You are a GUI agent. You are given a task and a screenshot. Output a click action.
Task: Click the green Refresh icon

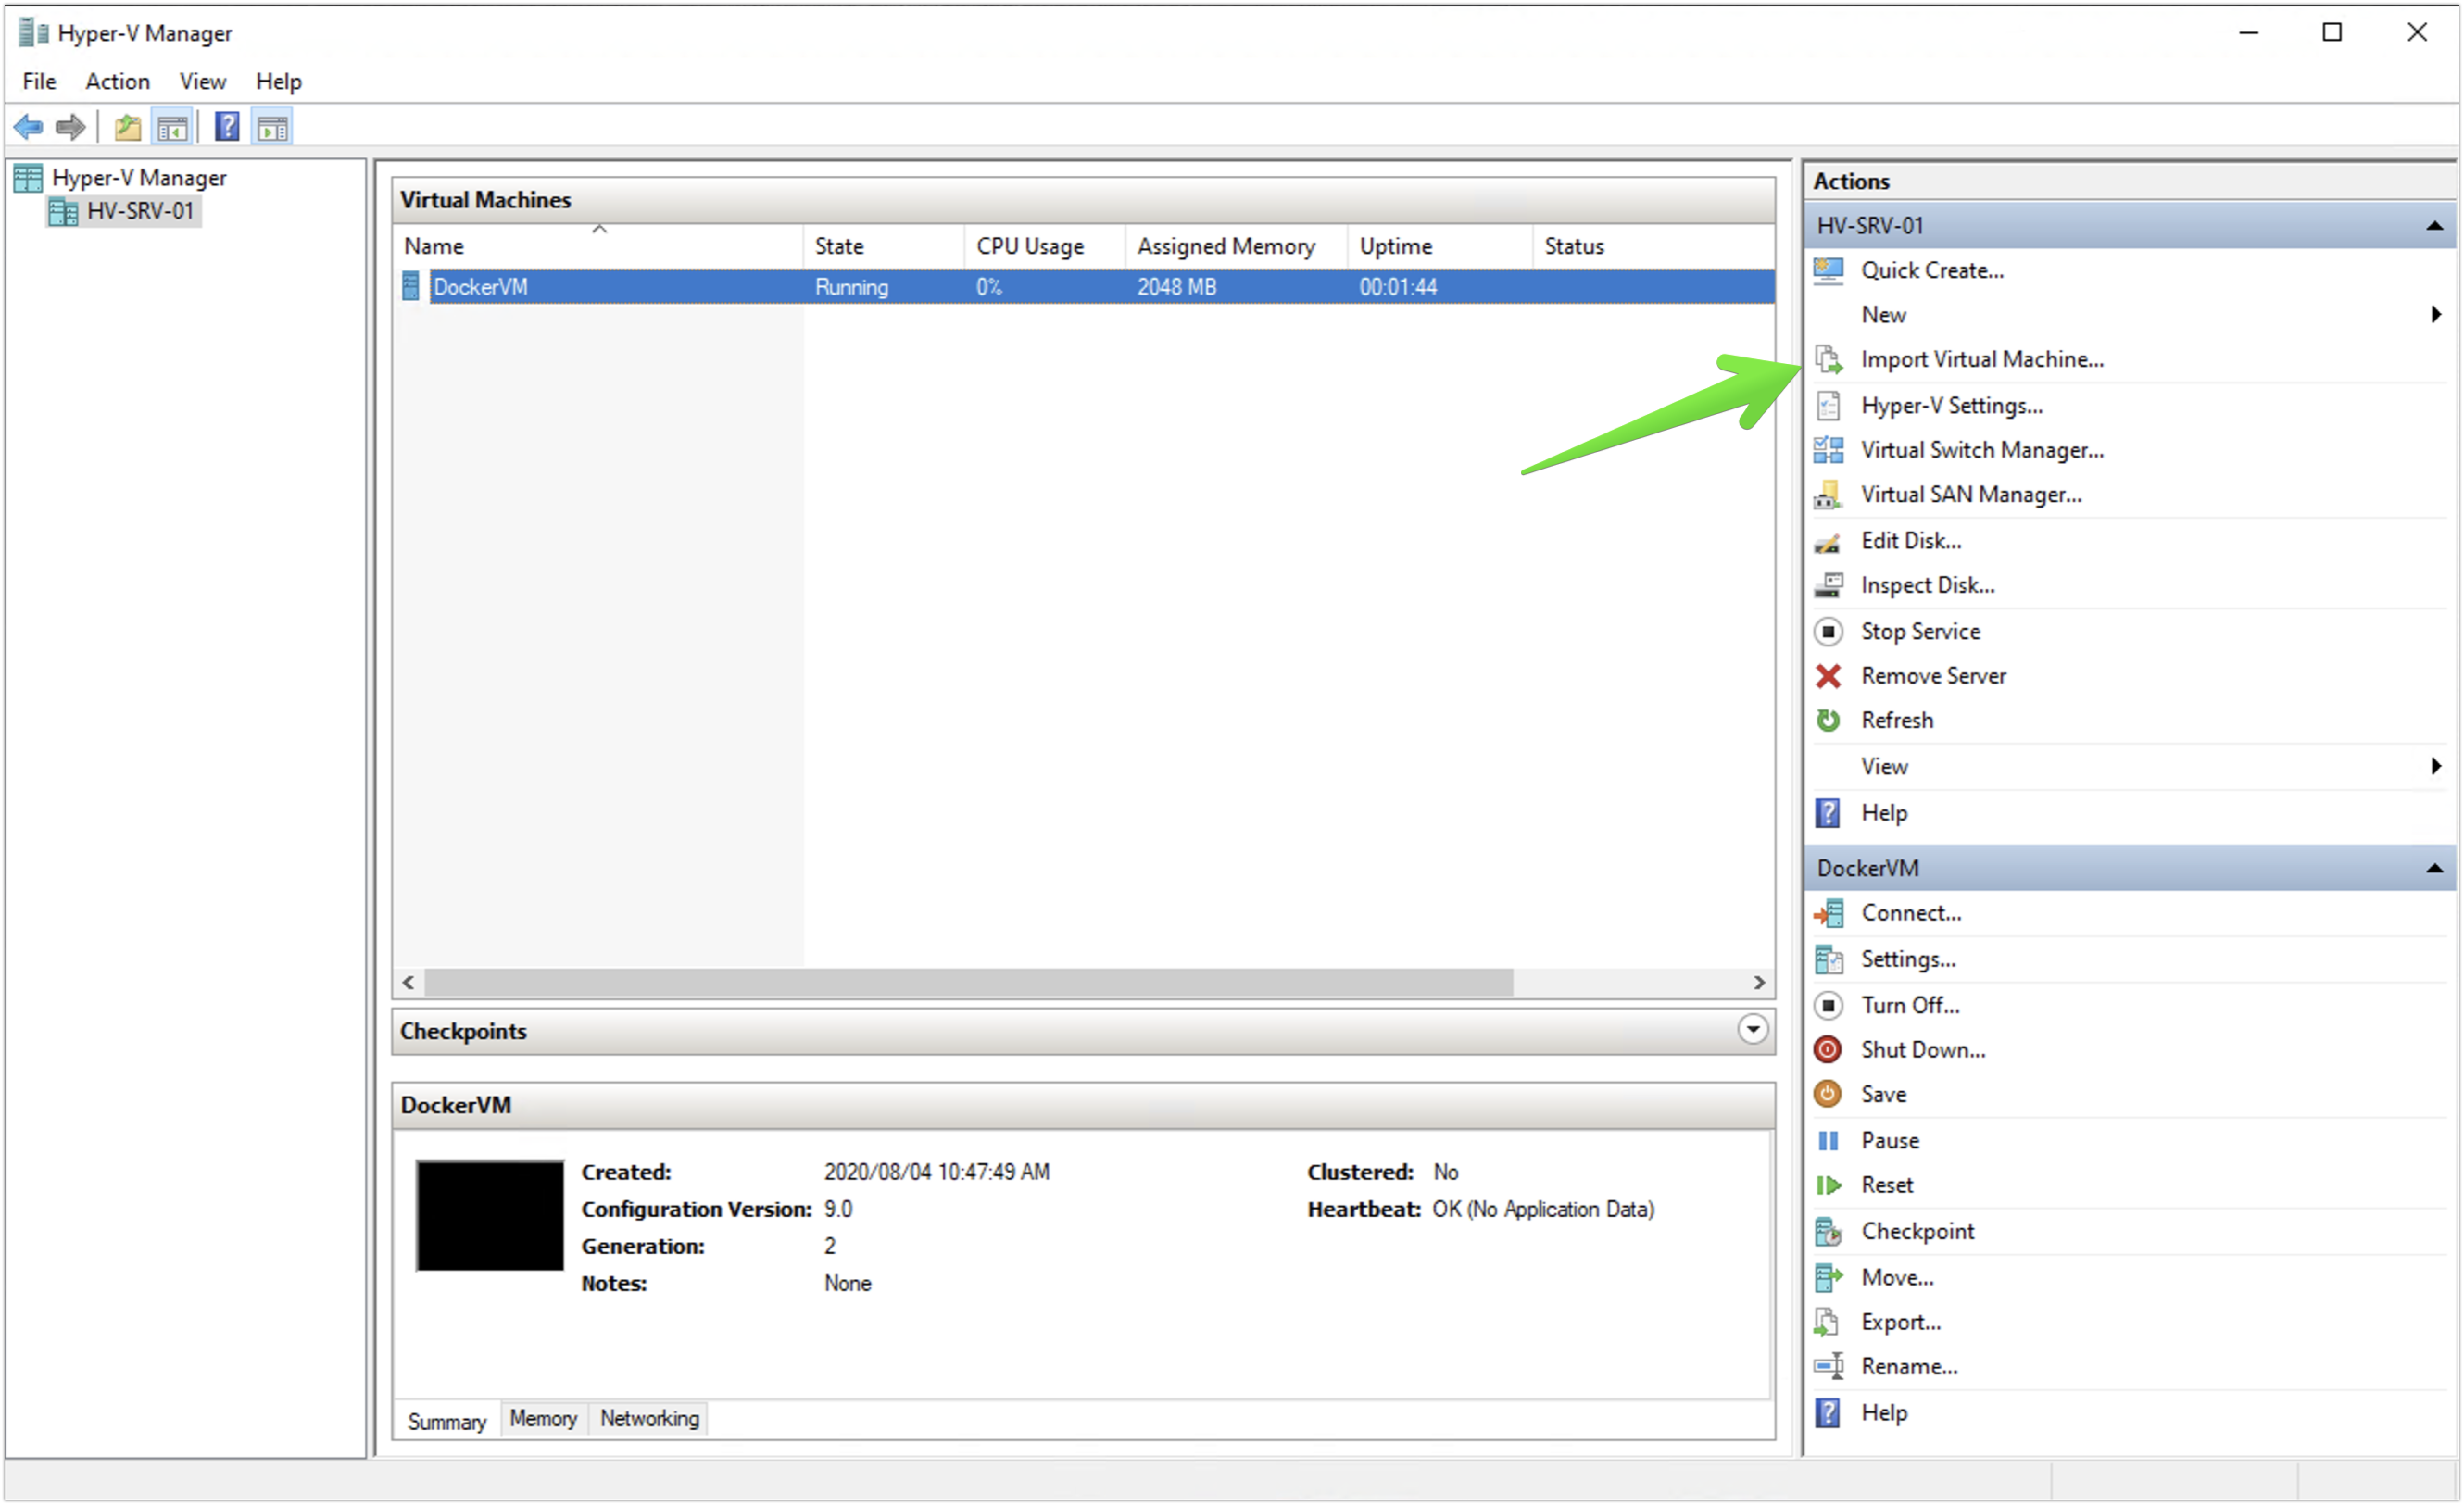point(1828,720)
